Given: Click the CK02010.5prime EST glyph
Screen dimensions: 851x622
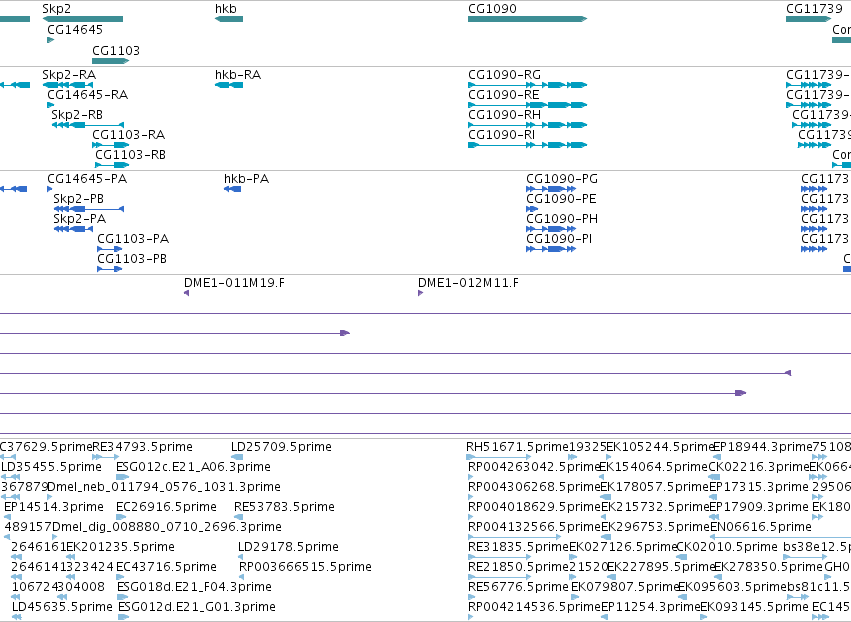Looking at the screenshot, I should [682, 557].
